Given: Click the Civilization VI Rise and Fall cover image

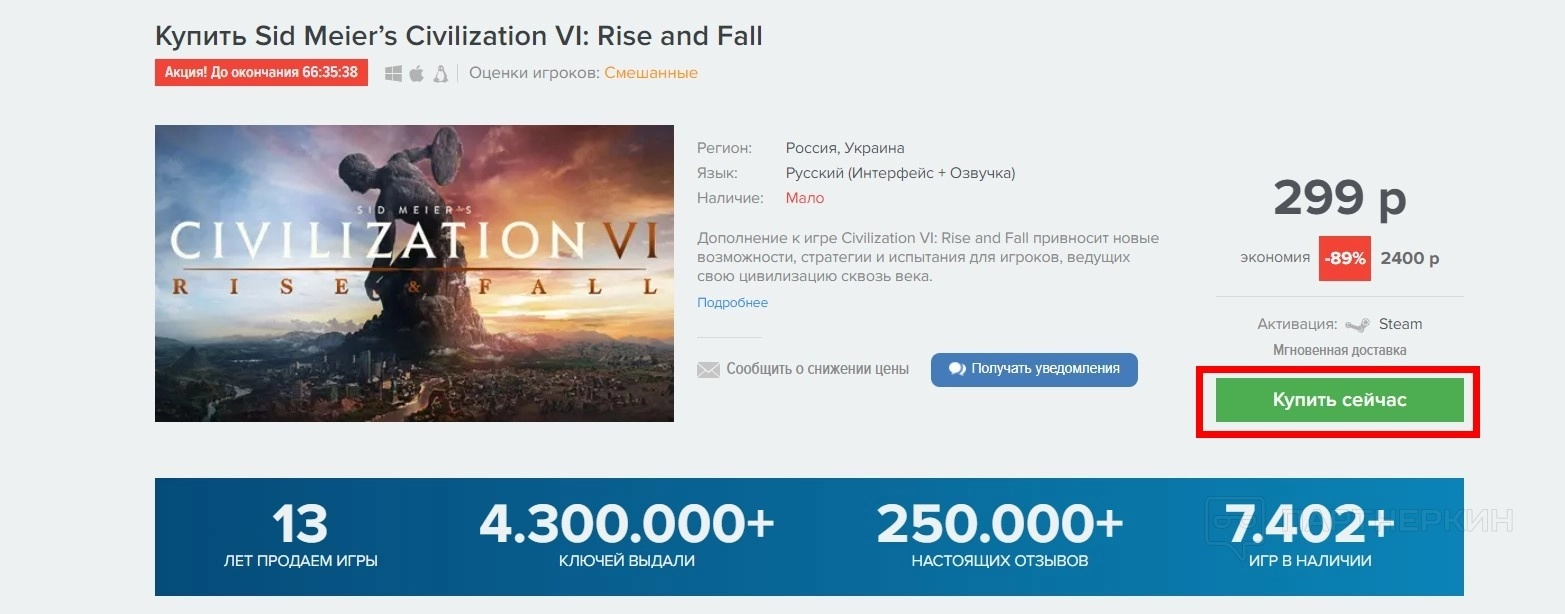Looking at the screenshot, I should click(414, 273).
